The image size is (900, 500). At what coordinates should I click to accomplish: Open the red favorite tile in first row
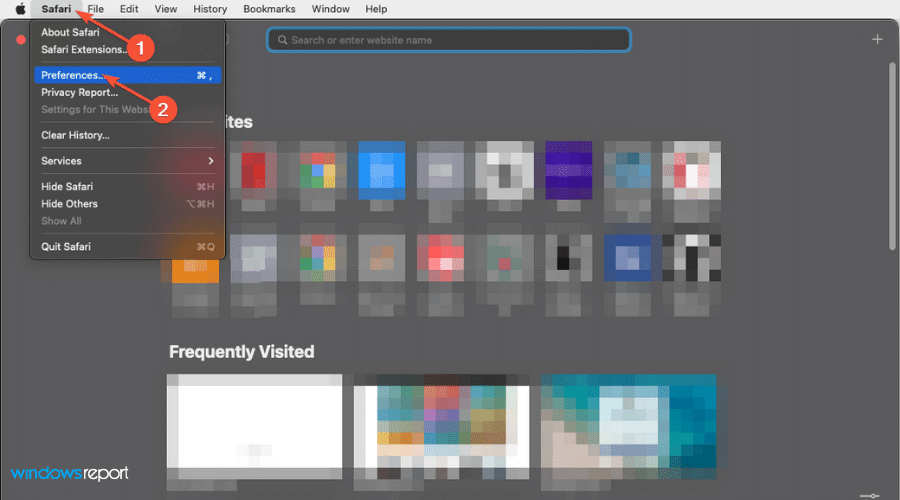point(254,170)
